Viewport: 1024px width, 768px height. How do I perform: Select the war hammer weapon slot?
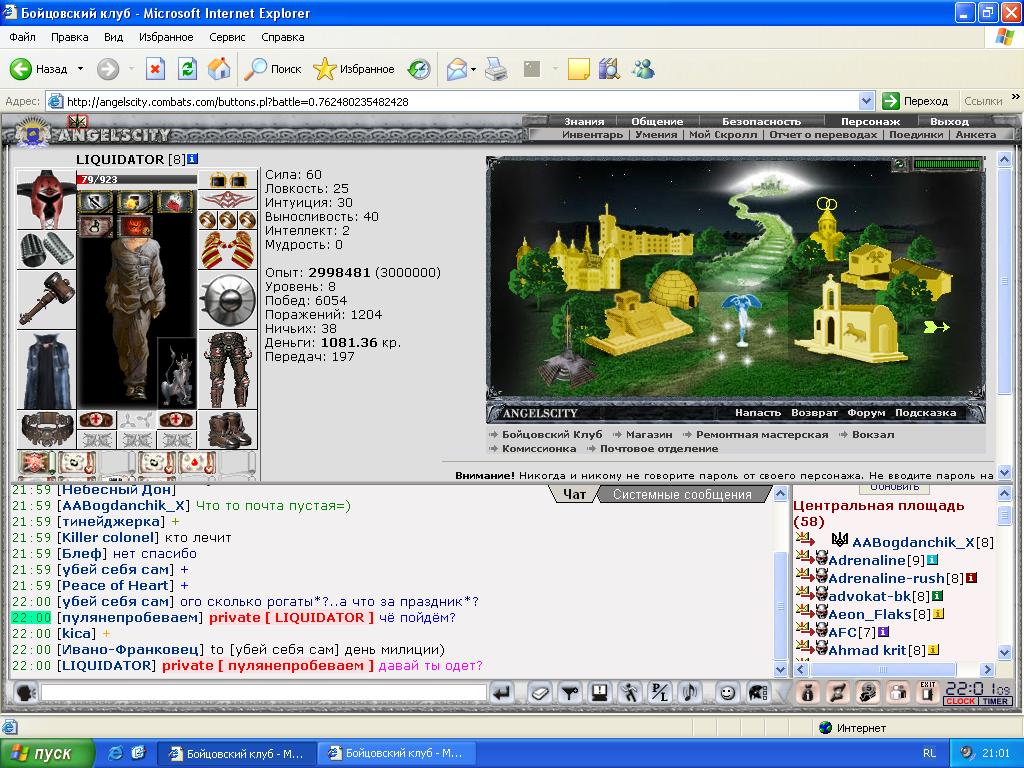point(46,299)
